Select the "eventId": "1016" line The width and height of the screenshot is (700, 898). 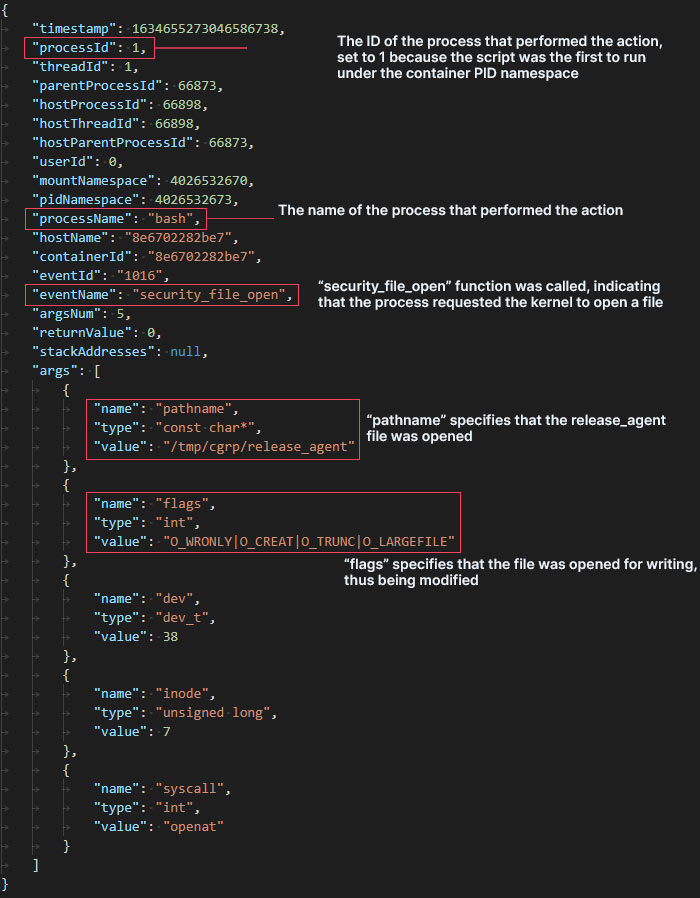[x=101, y=275]
